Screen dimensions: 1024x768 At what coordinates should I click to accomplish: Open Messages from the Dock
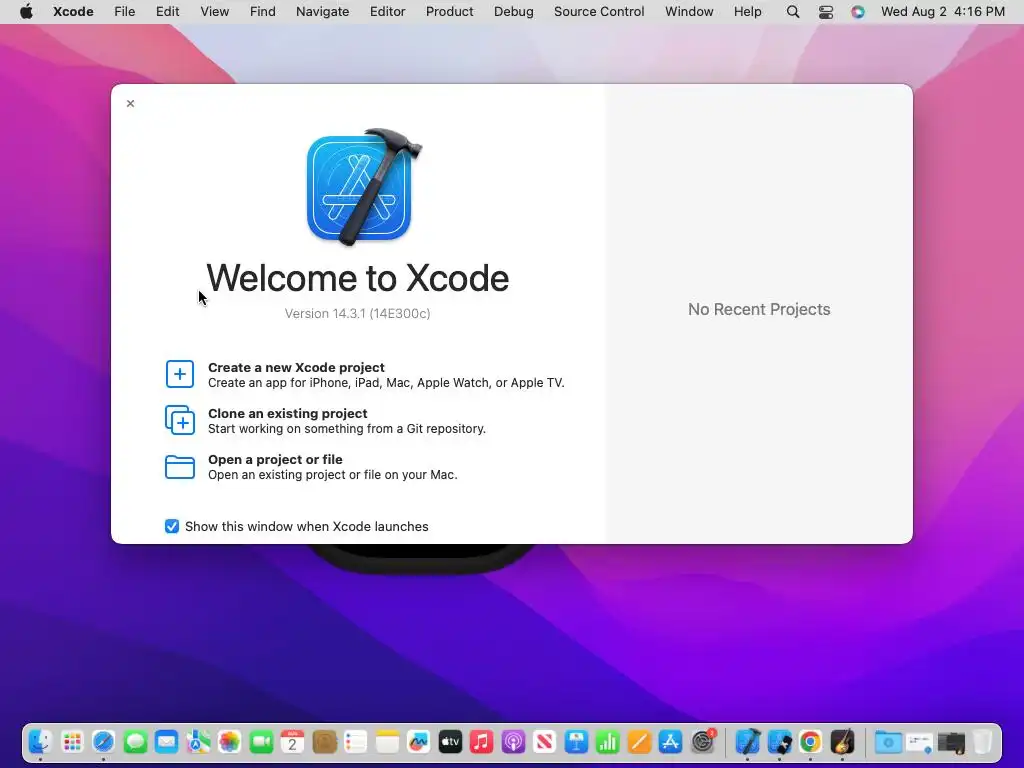coord(135,742)
